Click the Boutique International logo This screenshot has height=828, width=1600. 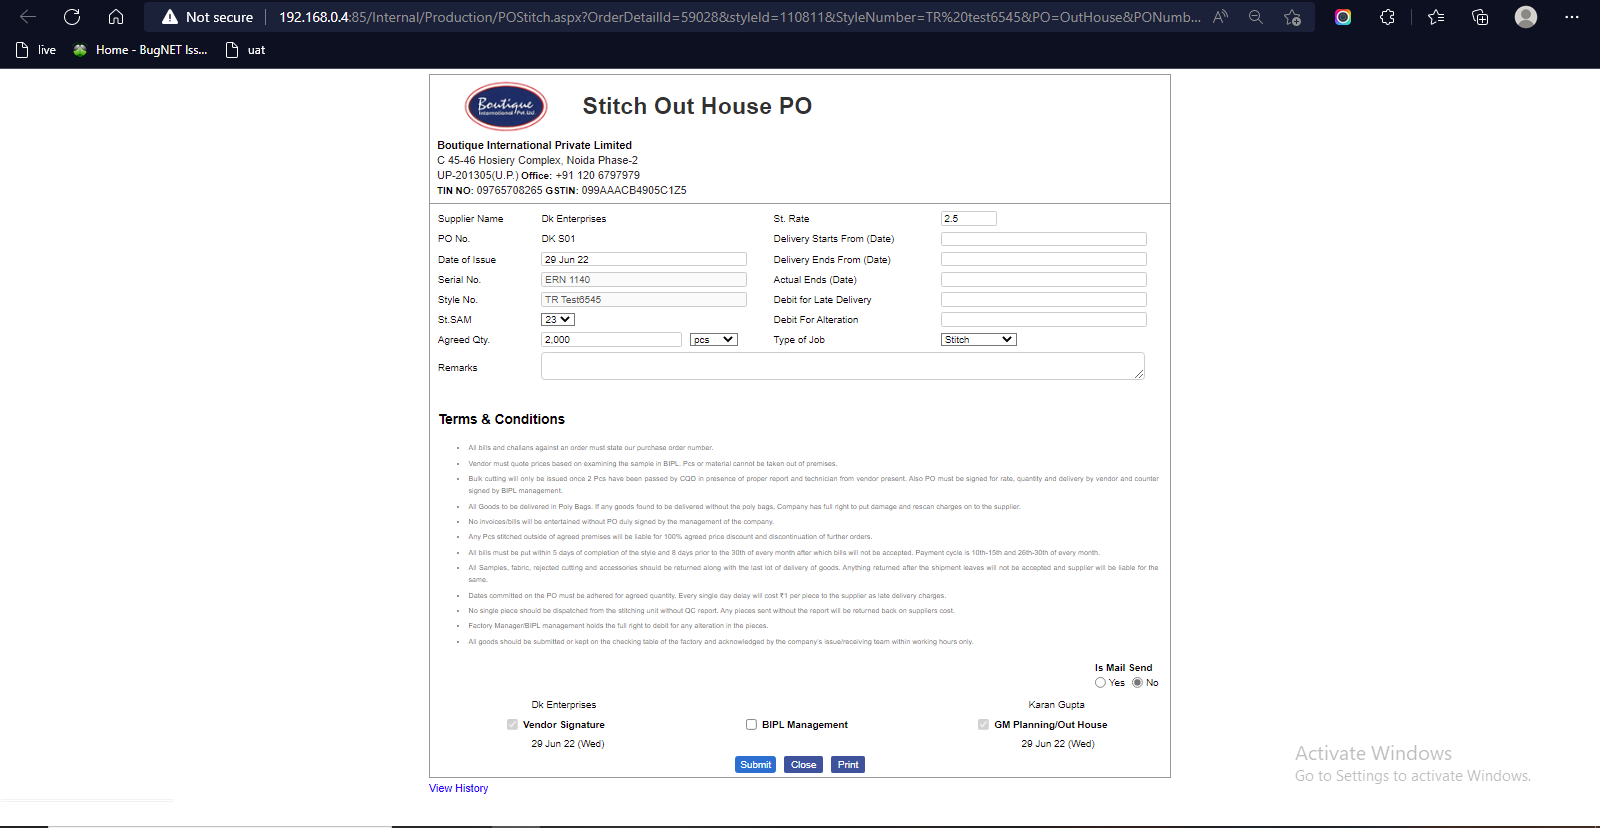[x=506, y=106]
